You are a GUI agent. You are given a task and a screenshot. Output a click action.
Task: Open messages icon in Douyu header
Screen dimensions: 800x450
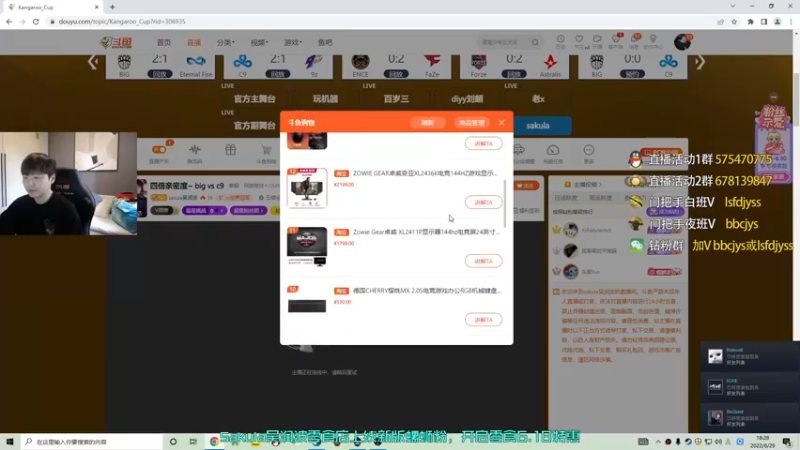coord(635,41)
